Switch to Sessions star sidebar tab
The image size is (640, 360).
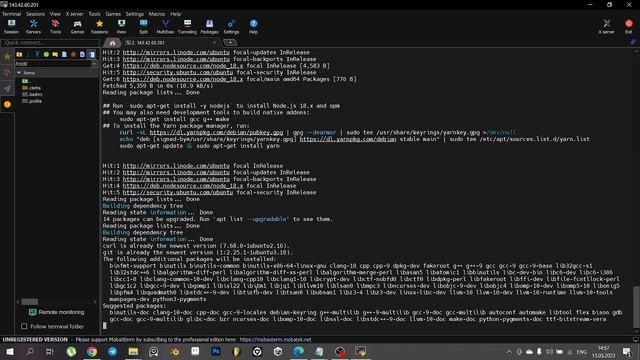(7, 57)
